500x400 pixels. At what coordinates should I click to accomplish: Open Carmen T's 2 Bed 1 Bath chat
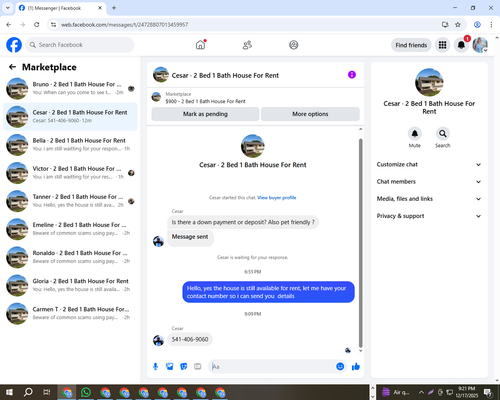tap(70, 313)
